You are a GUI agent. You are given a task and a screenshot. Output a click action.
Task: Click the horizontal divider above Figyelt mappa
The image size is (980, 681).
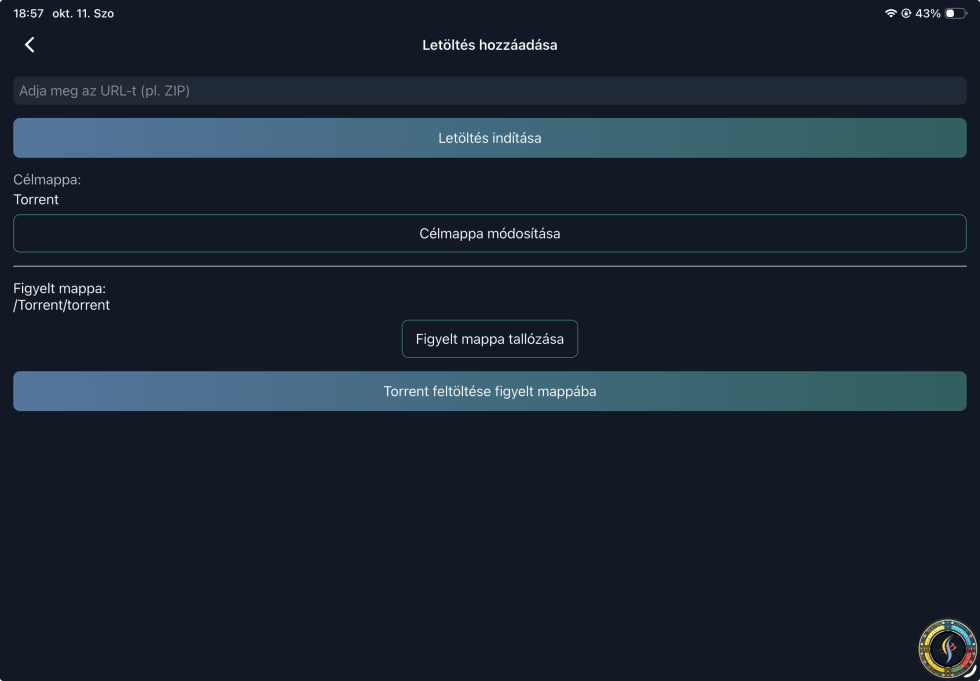[x=490, y=266]
